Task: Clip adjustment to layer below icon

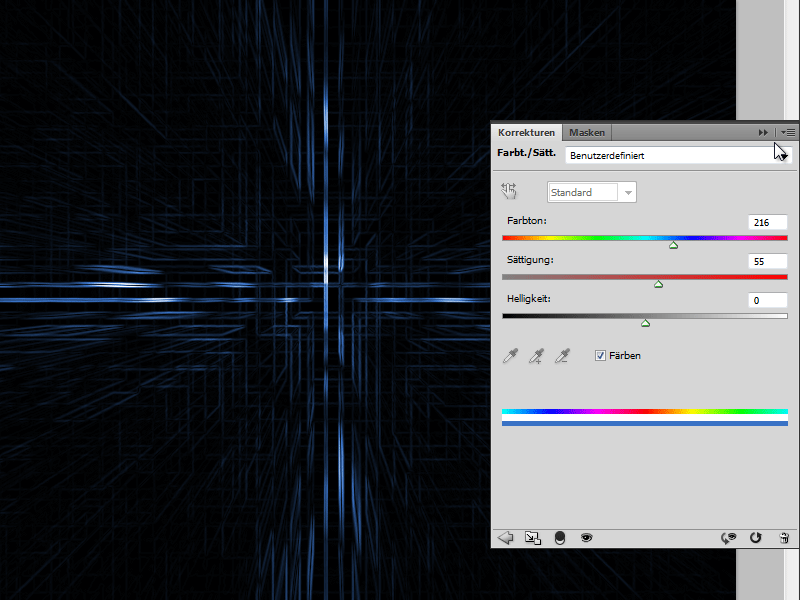Action: click(560, 538)
